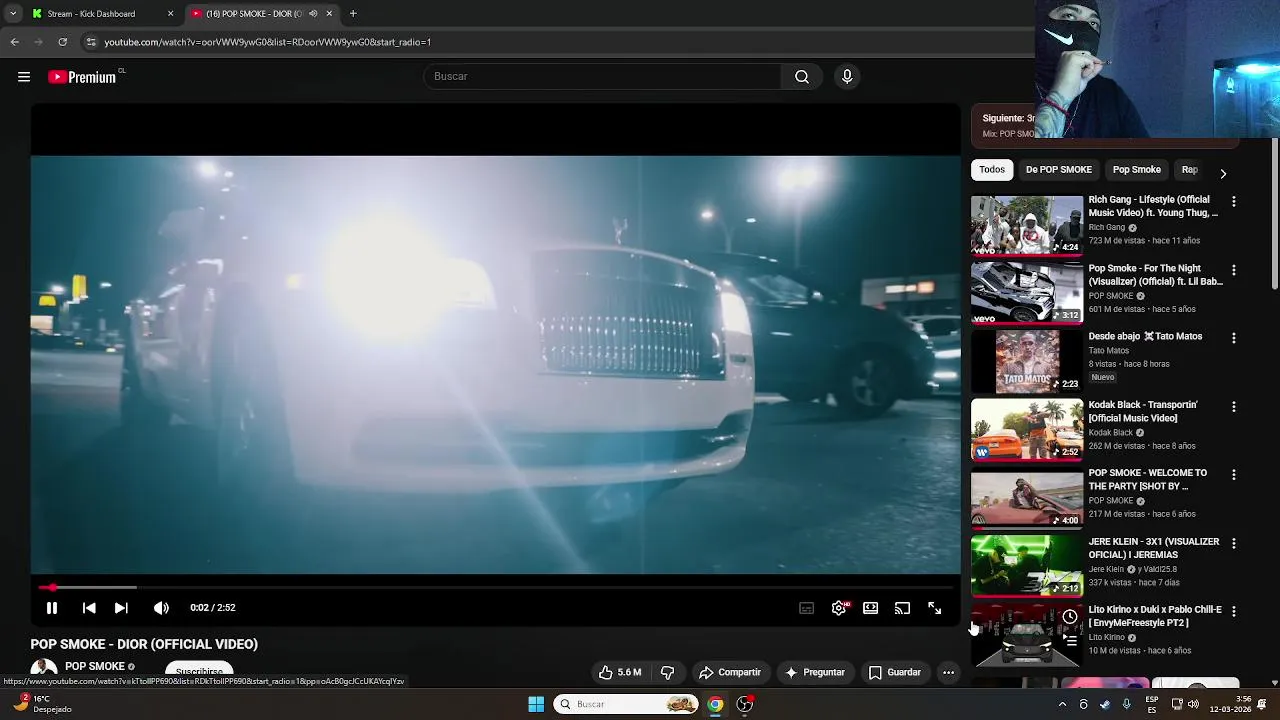Show more filter chips with right arrow
Image resolution: width=1280 pixels, height=720 pixels.
[1223, 173]
